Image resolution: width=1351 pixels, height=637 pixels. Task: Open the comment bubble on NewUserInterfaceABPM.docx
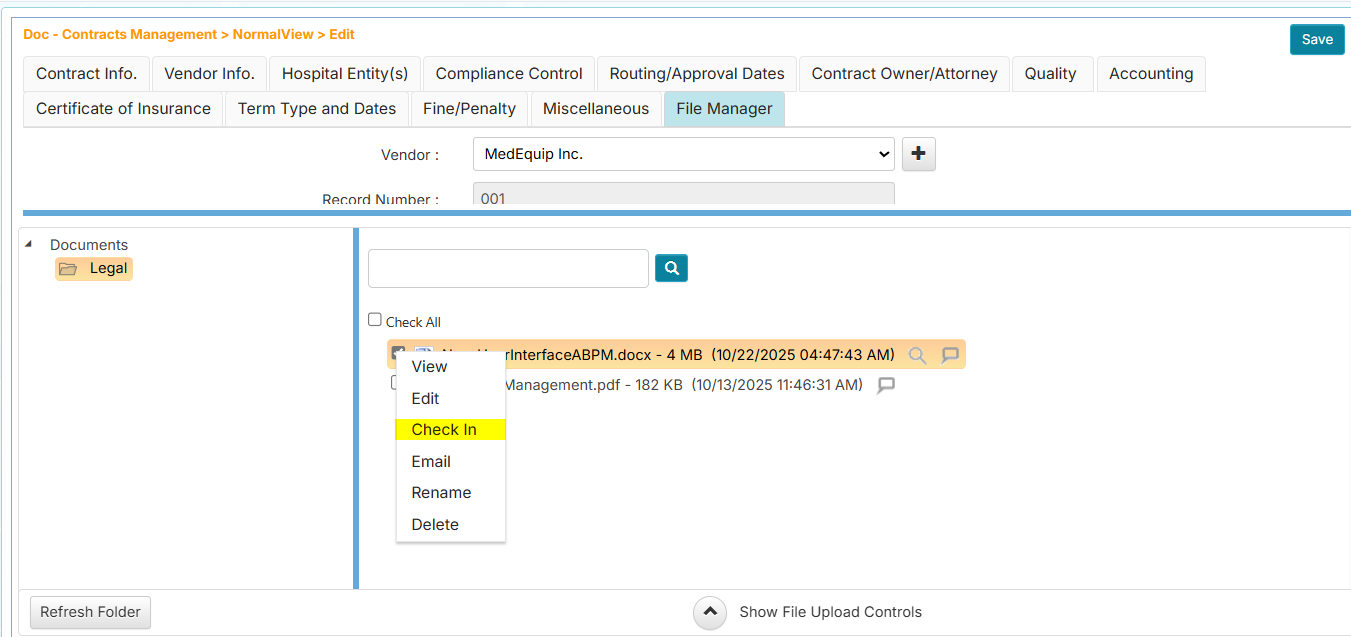[x=950, y=354]
